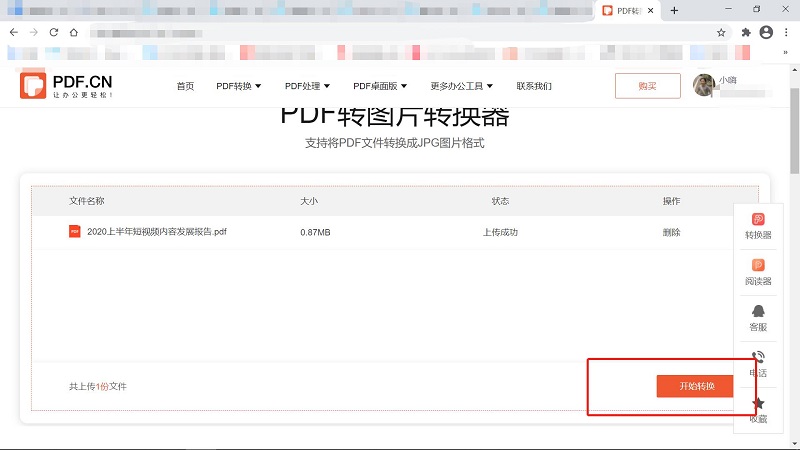Viewport: 800px width, 450px height.
Task: Click the 电话 phone icon in side panel
Action: pos(758,357)
